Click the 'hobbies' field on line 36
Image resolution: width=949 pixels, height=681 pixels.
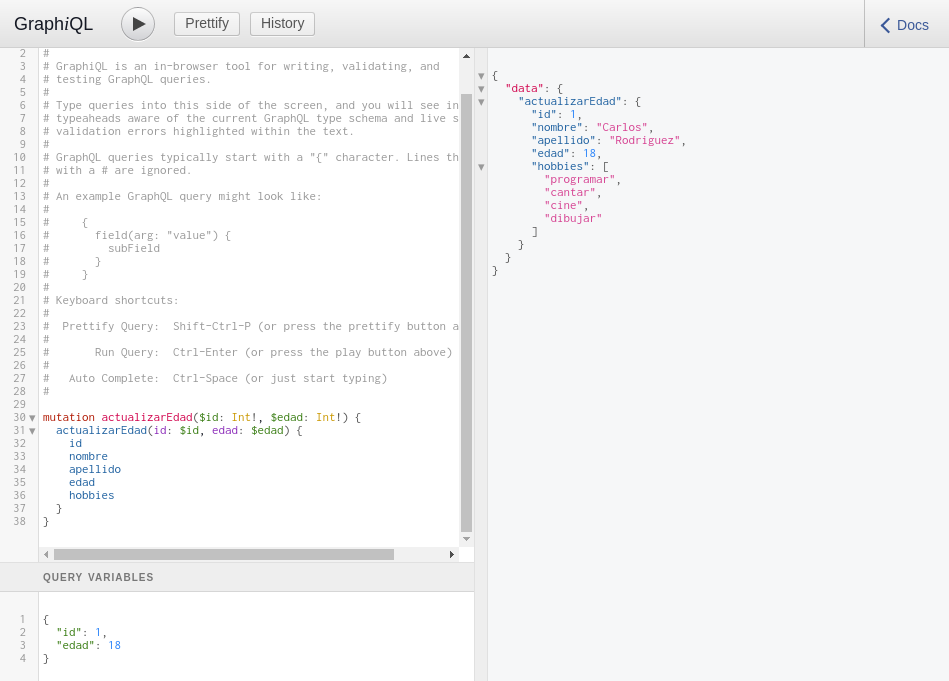tap(91, 495)
